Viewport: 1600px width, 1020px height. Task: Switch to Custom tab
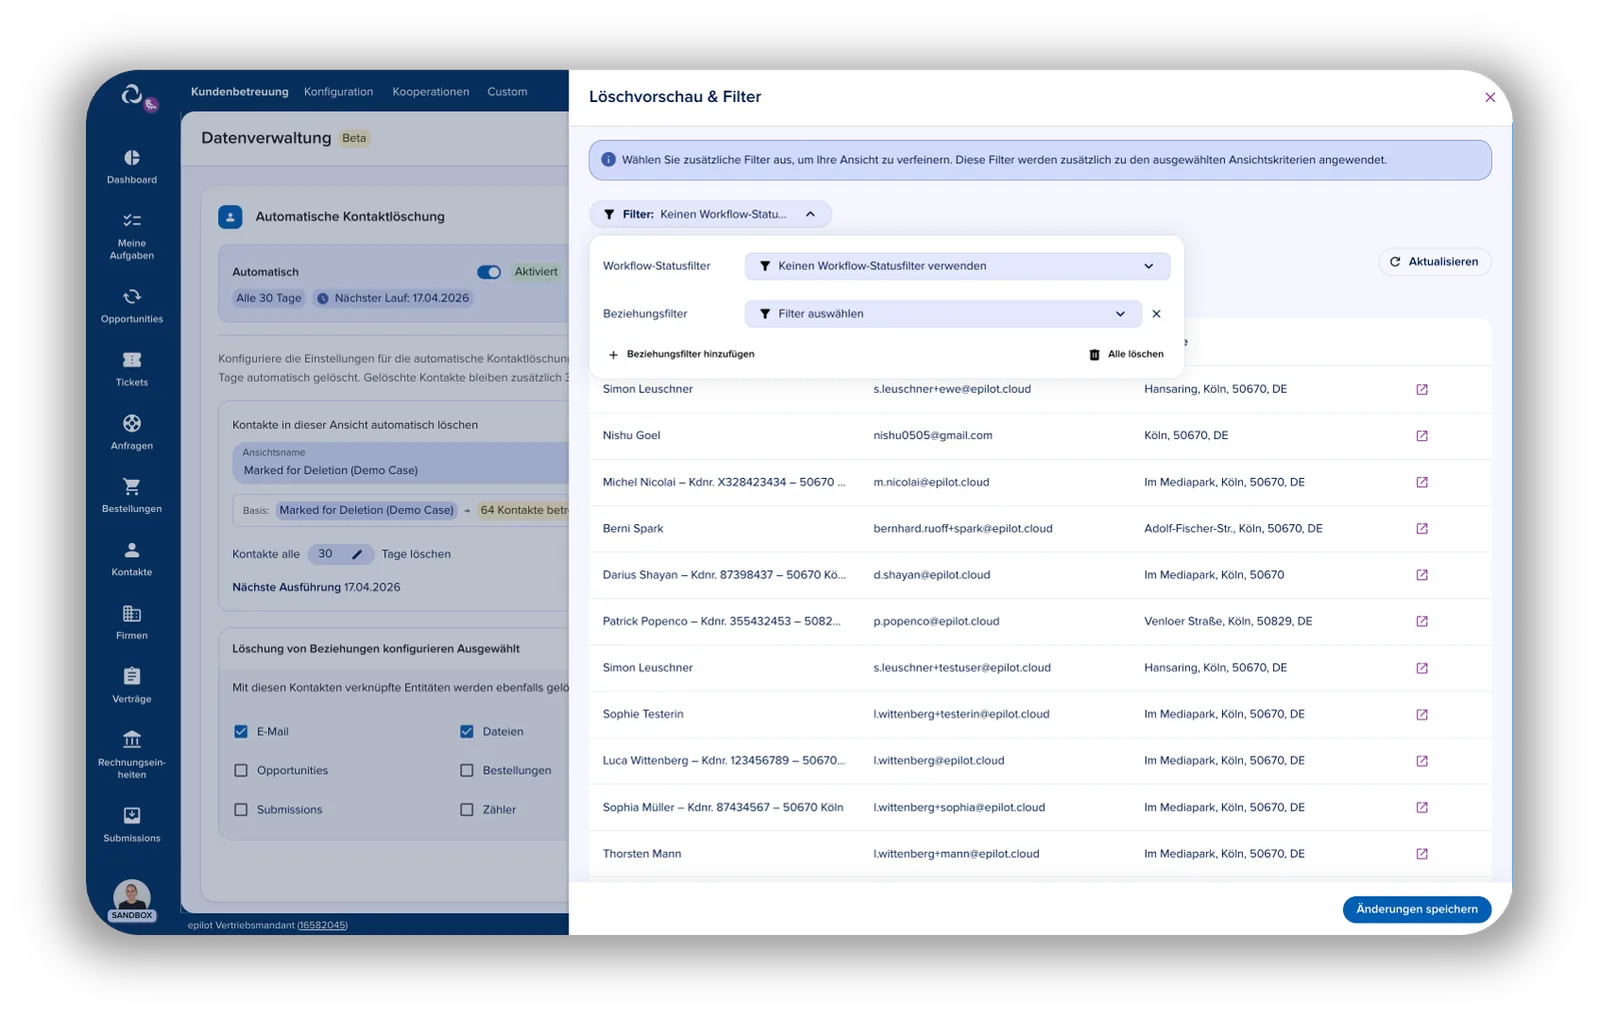[x=508, y=92]
